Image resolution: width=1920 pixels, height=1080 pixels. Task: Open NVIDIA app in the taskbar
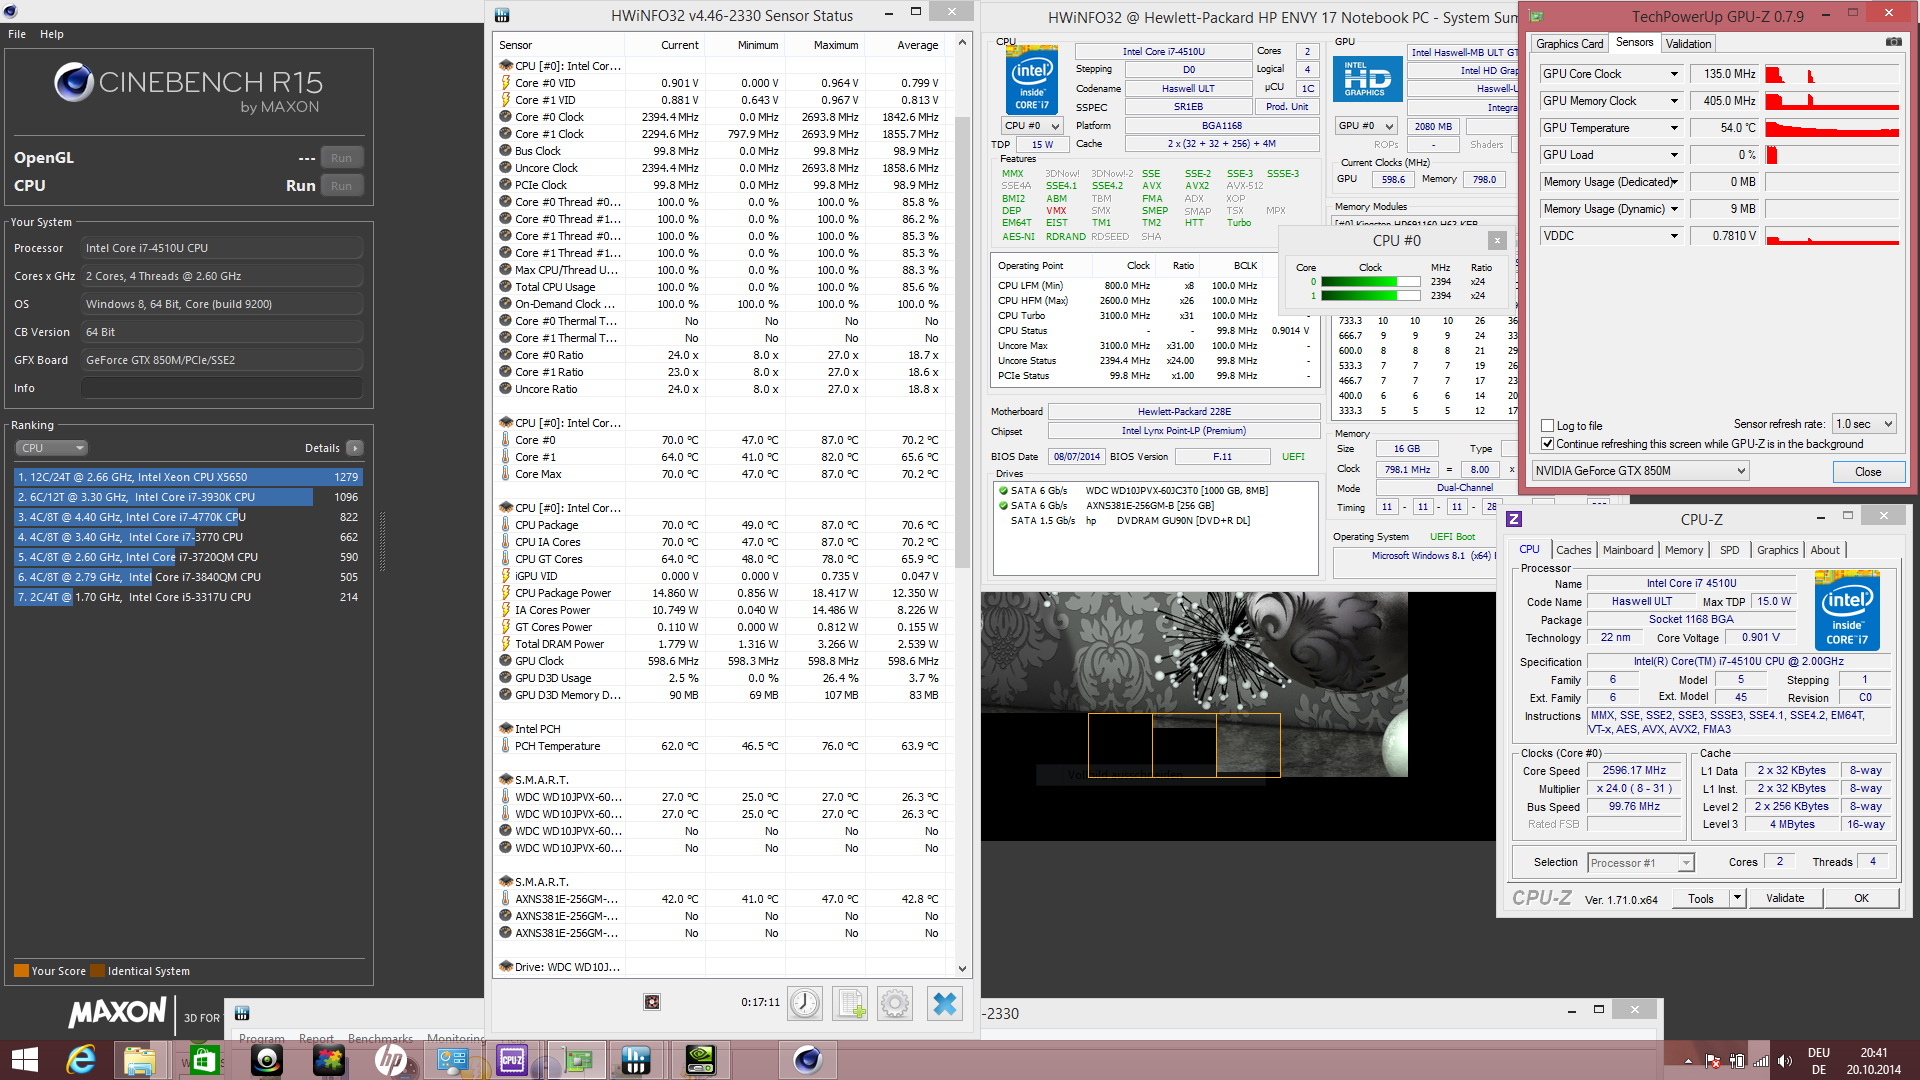click(x=700, y=1060)
